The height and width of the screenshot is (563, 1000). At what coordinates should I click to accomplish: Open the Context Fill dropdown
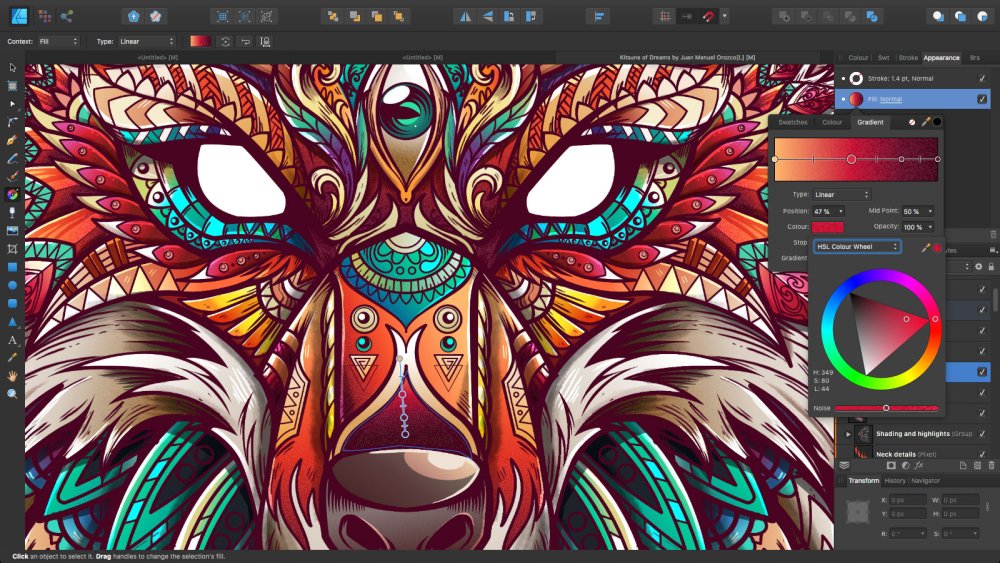click(57, 41)
